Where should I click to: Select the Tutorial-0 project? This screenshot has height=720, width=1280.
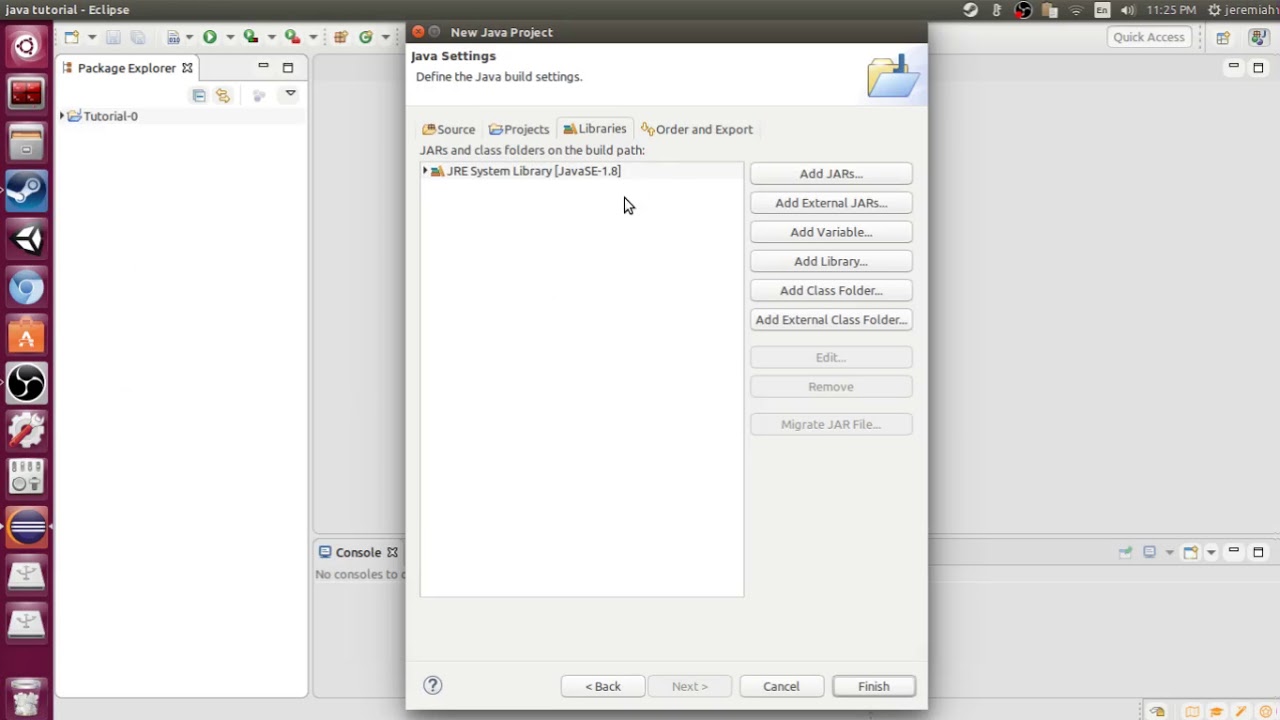pyautogui.click(x=110, y=116)
